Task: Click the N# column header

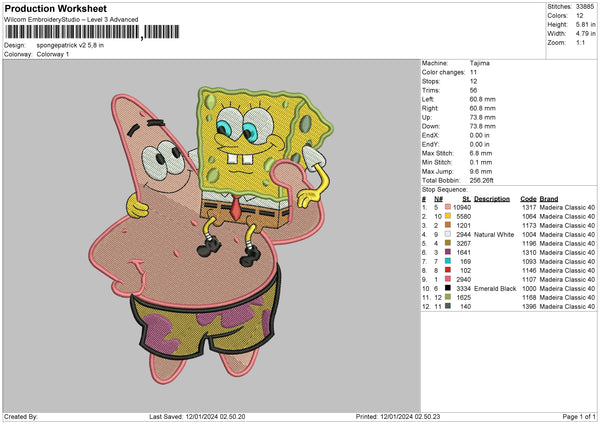Action: click(438, 199)
